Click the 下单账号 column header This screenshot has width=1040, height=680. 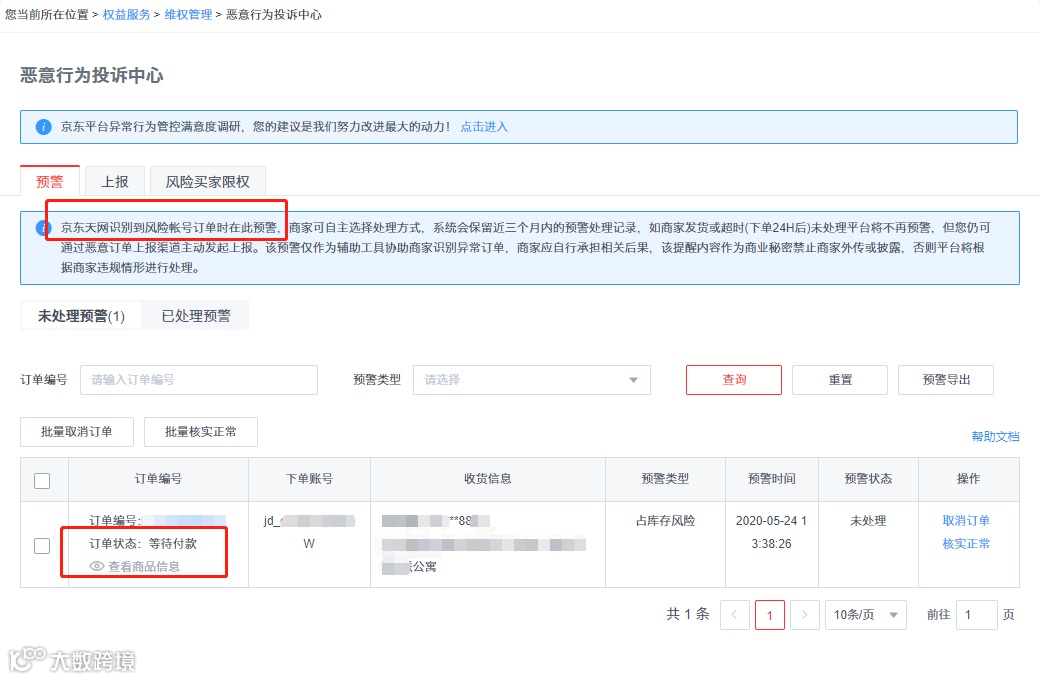309,479
